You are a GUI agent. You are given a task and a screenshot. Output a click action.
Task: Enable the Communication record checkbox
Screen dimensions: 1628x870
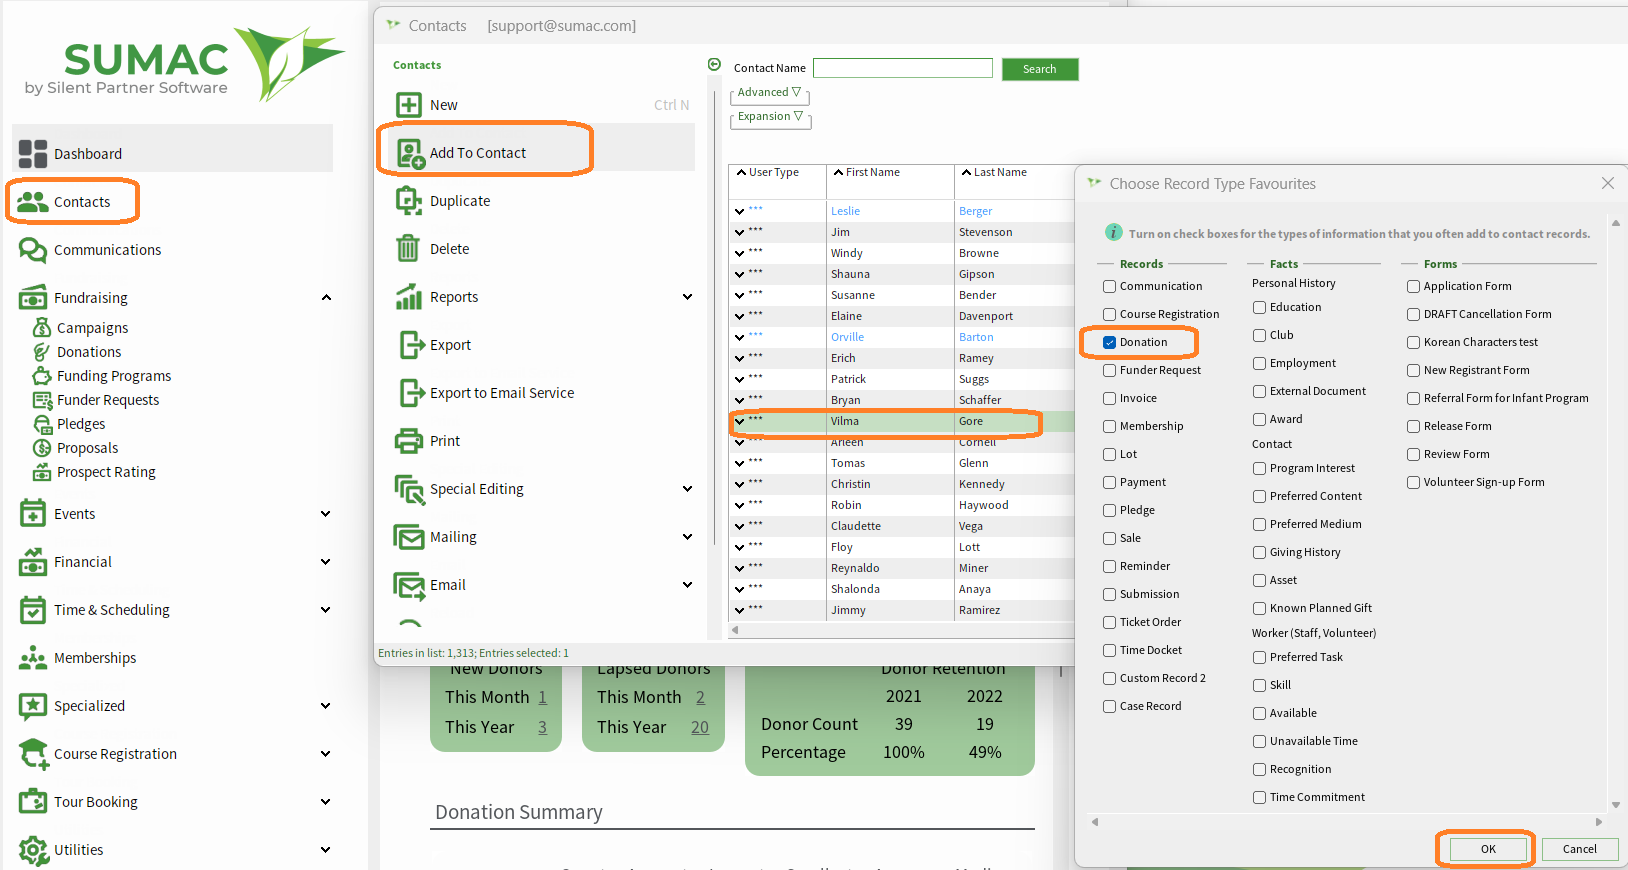pos(1109,286)
